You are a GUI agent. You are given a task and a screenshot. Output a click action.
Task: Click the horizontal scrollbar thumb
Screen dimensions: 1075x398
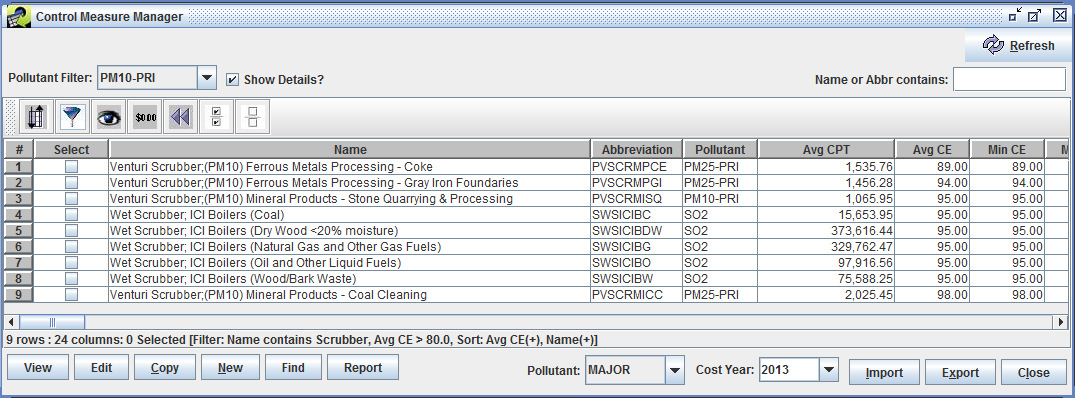[52, 322]
